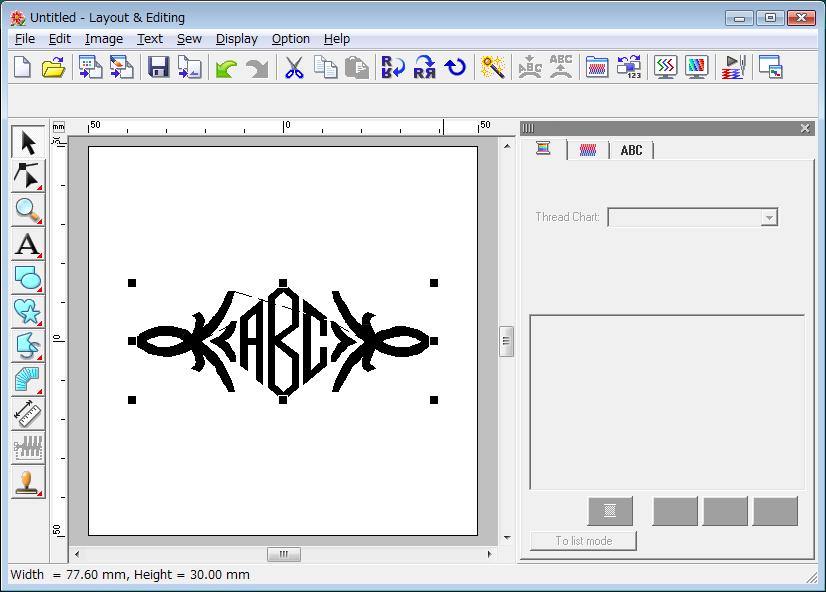Select the Text tool letter A
Viewport: 826px width, 592px height.
tap(28, 244)
